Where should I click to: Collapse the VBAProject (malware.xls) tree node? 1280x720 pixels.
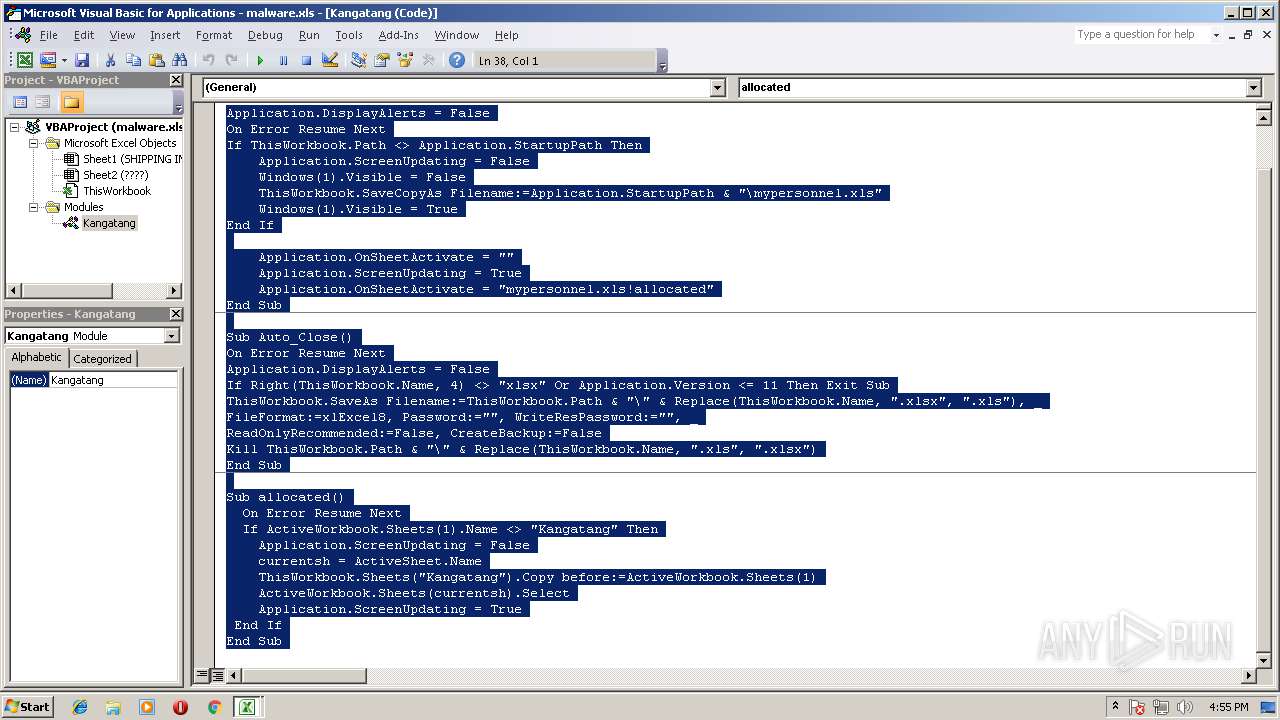pos(16,127)
